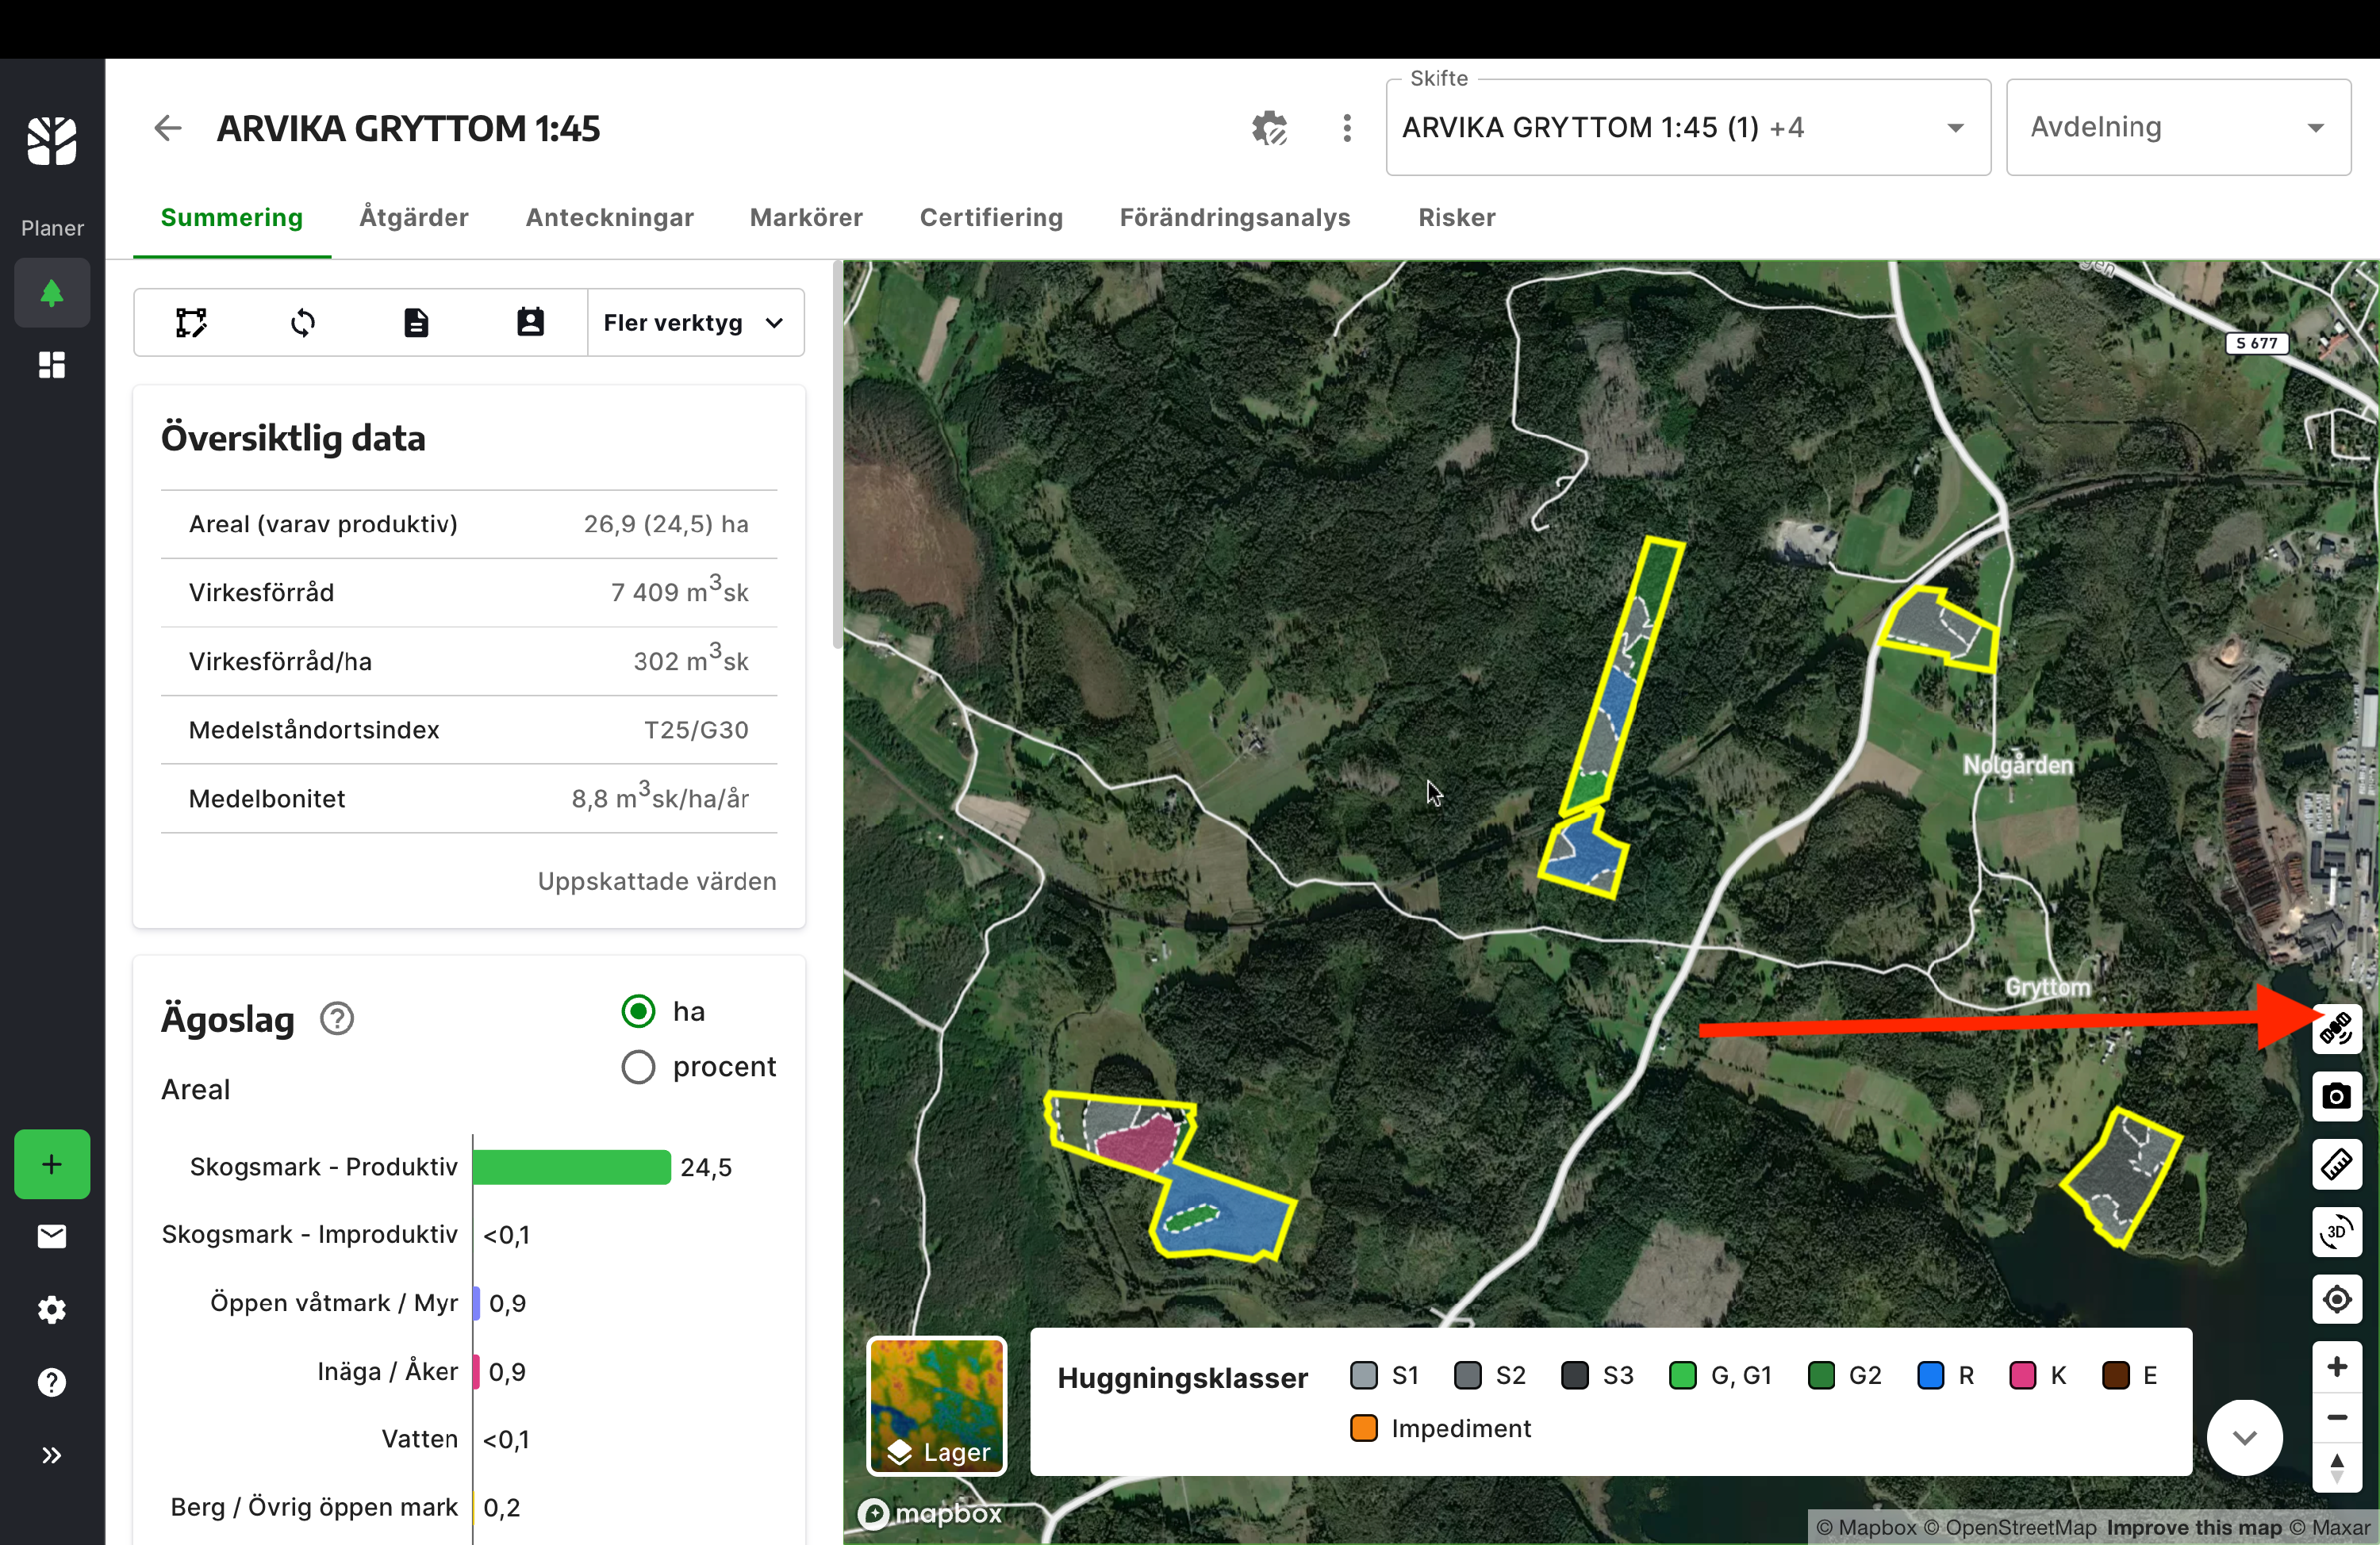Image resolution: width=2380 pixels, height=1545 pixels.
Task: Click the back arrow beside title
Action: click(x=168, y=128)
